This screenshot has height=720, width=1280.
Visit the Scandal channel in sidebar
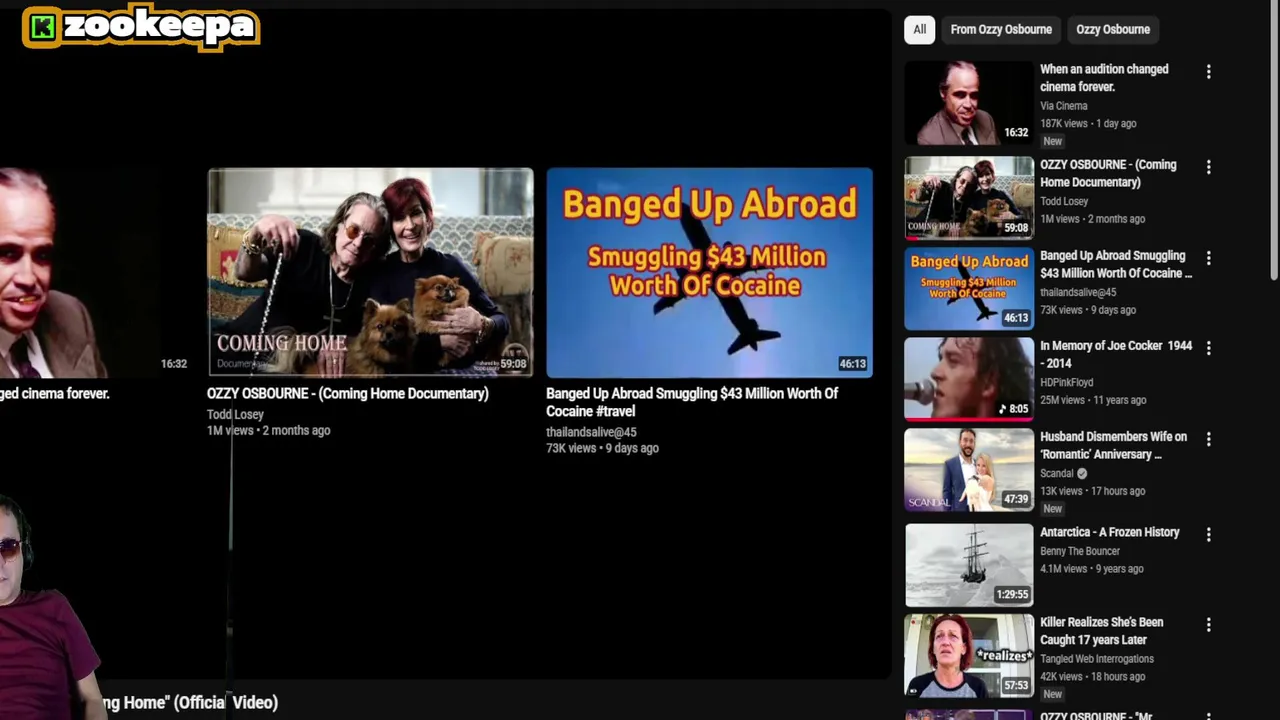click(1056, 474)
